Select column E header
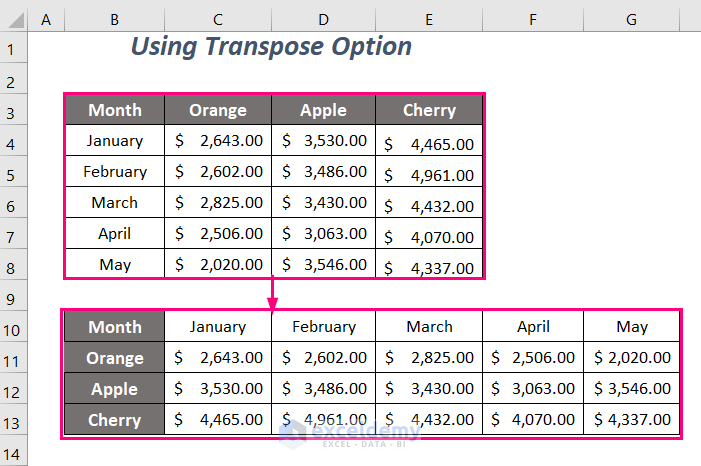Image resolution: width=701 pixels, height=466 pixels. [x=429, y=18]
